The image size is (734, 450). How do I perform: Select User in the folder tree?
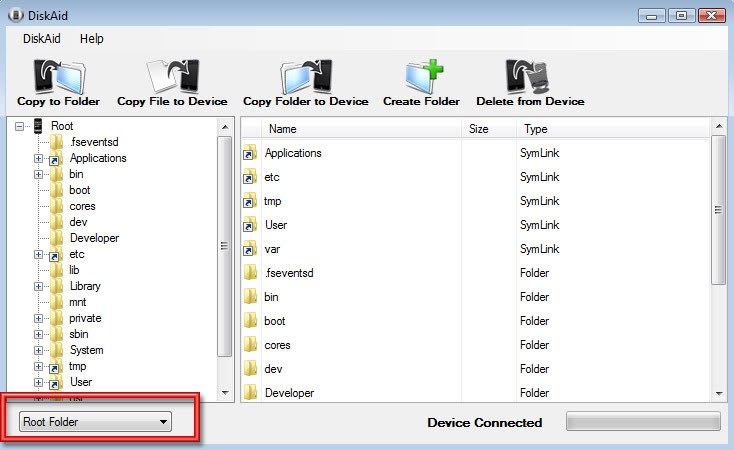pos(81,382)
